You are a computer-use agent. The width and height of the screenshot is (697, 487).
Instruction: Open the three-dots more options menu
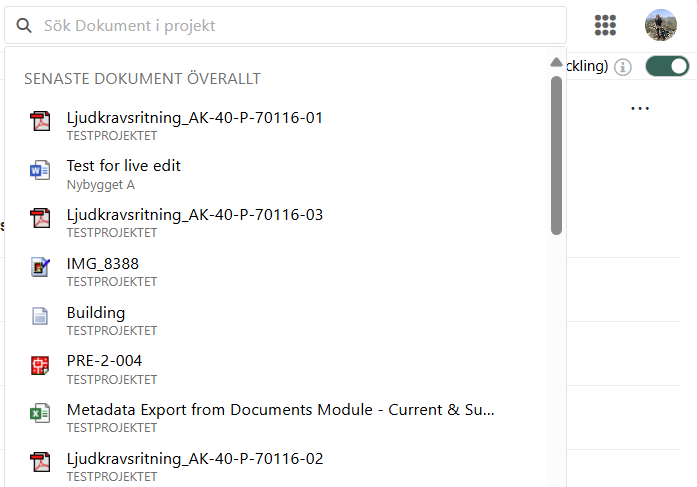click(640, 108)
